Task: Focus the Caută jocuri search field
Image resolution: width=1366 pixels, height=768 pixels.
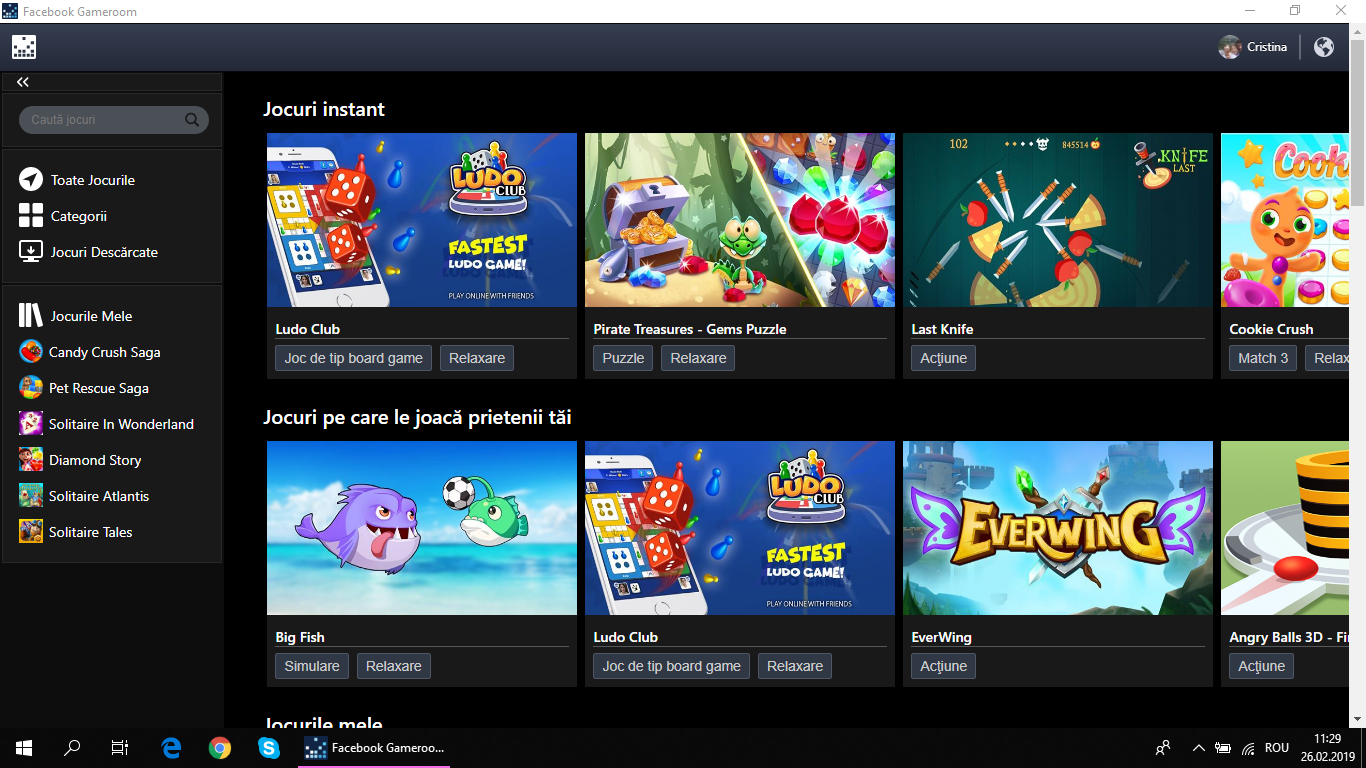Action: click(x=114, y=120)
